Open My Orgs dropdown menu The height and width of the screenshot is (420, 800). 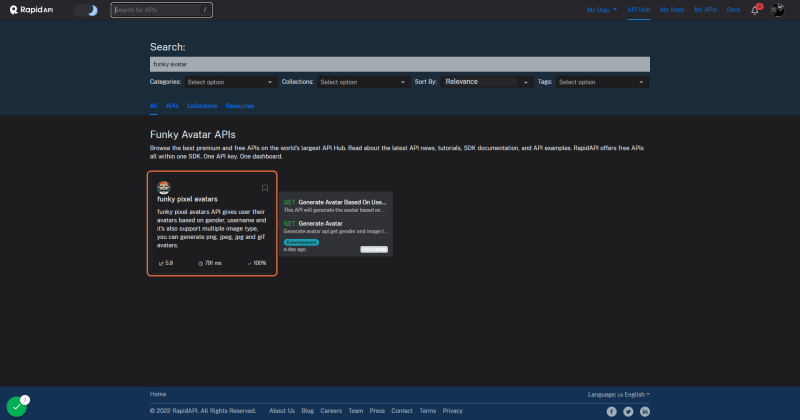tap(602, 10)
